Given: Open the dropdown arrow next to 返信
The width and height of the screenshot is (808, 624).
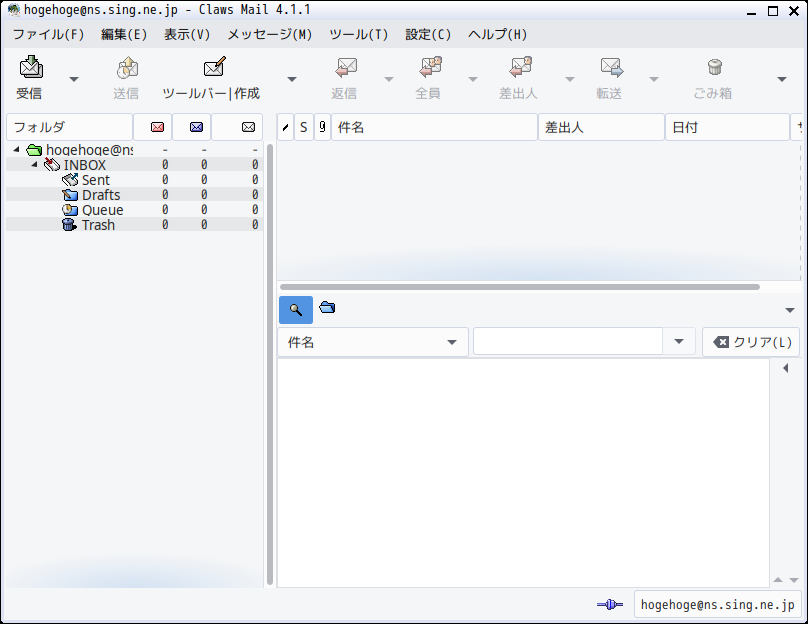Looking at the screenshot, I should (389, 79).
